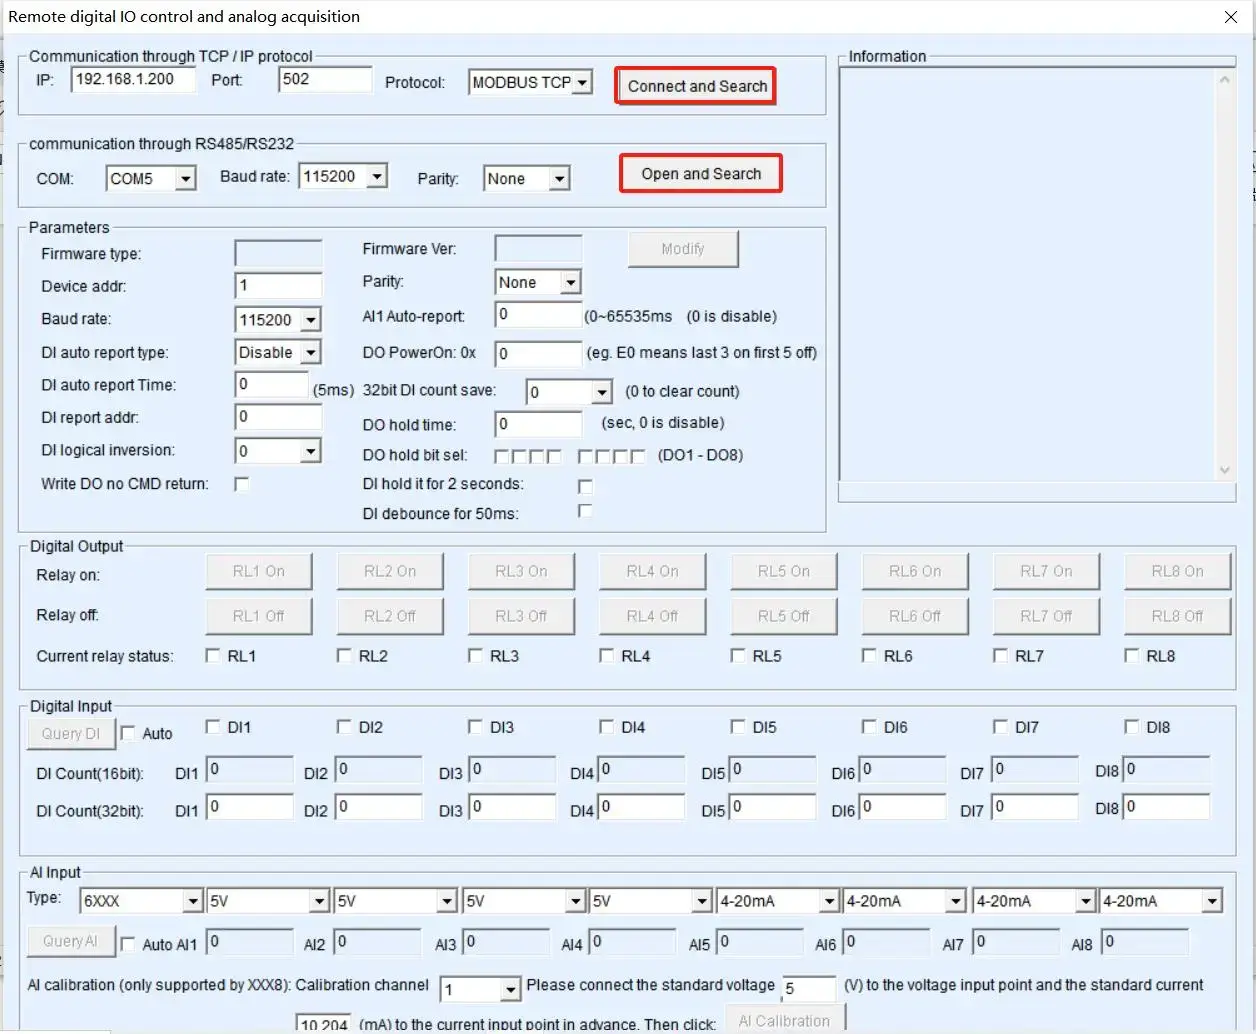
Task: Click the Query DI button
Action: coord(71,733)
